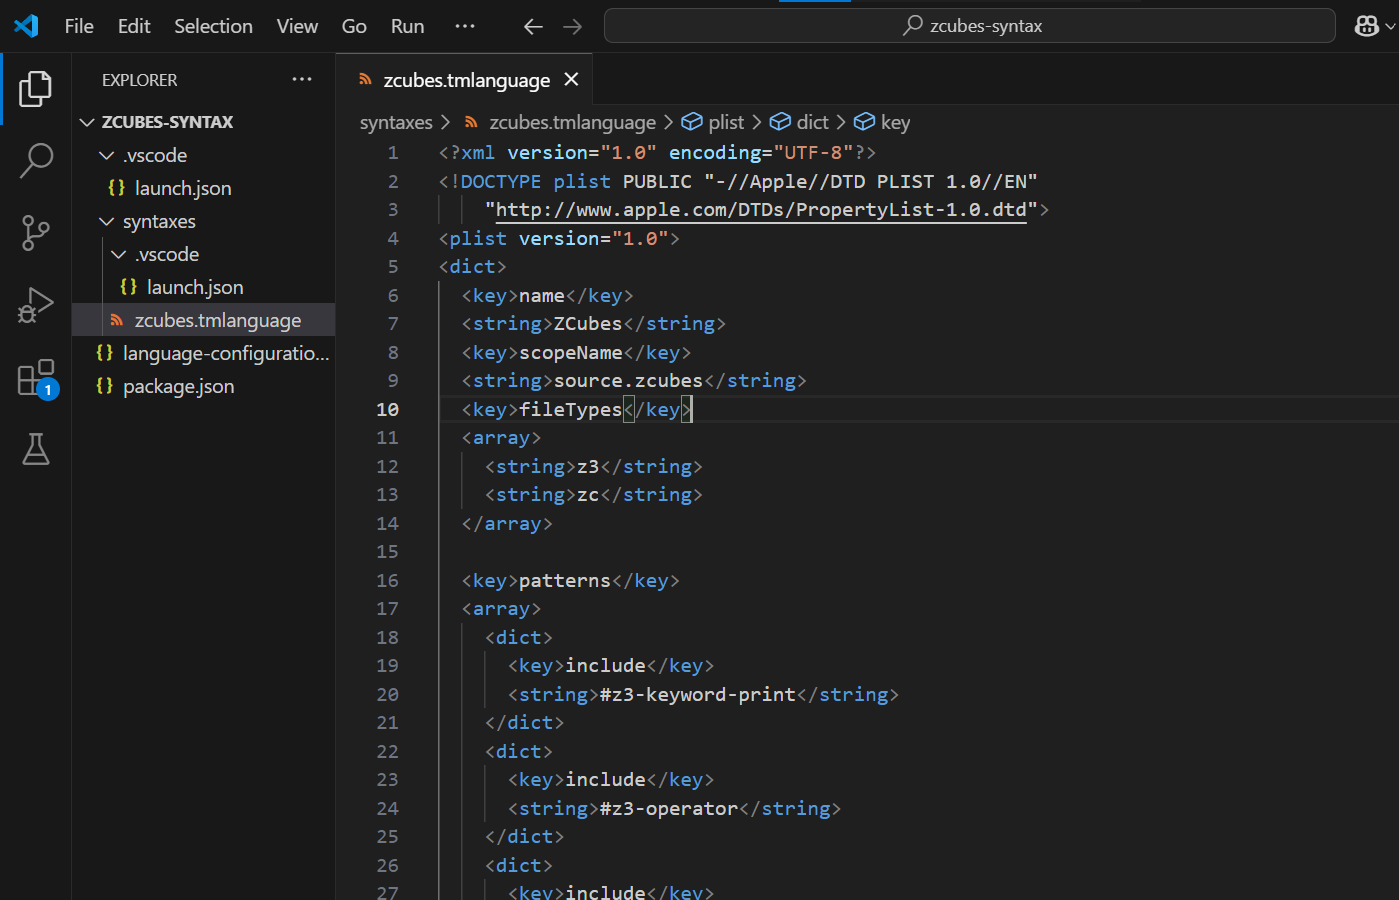Open the Explorer view in activity bar
Screen dimensions: 1399x900
(x=36, y=89)
